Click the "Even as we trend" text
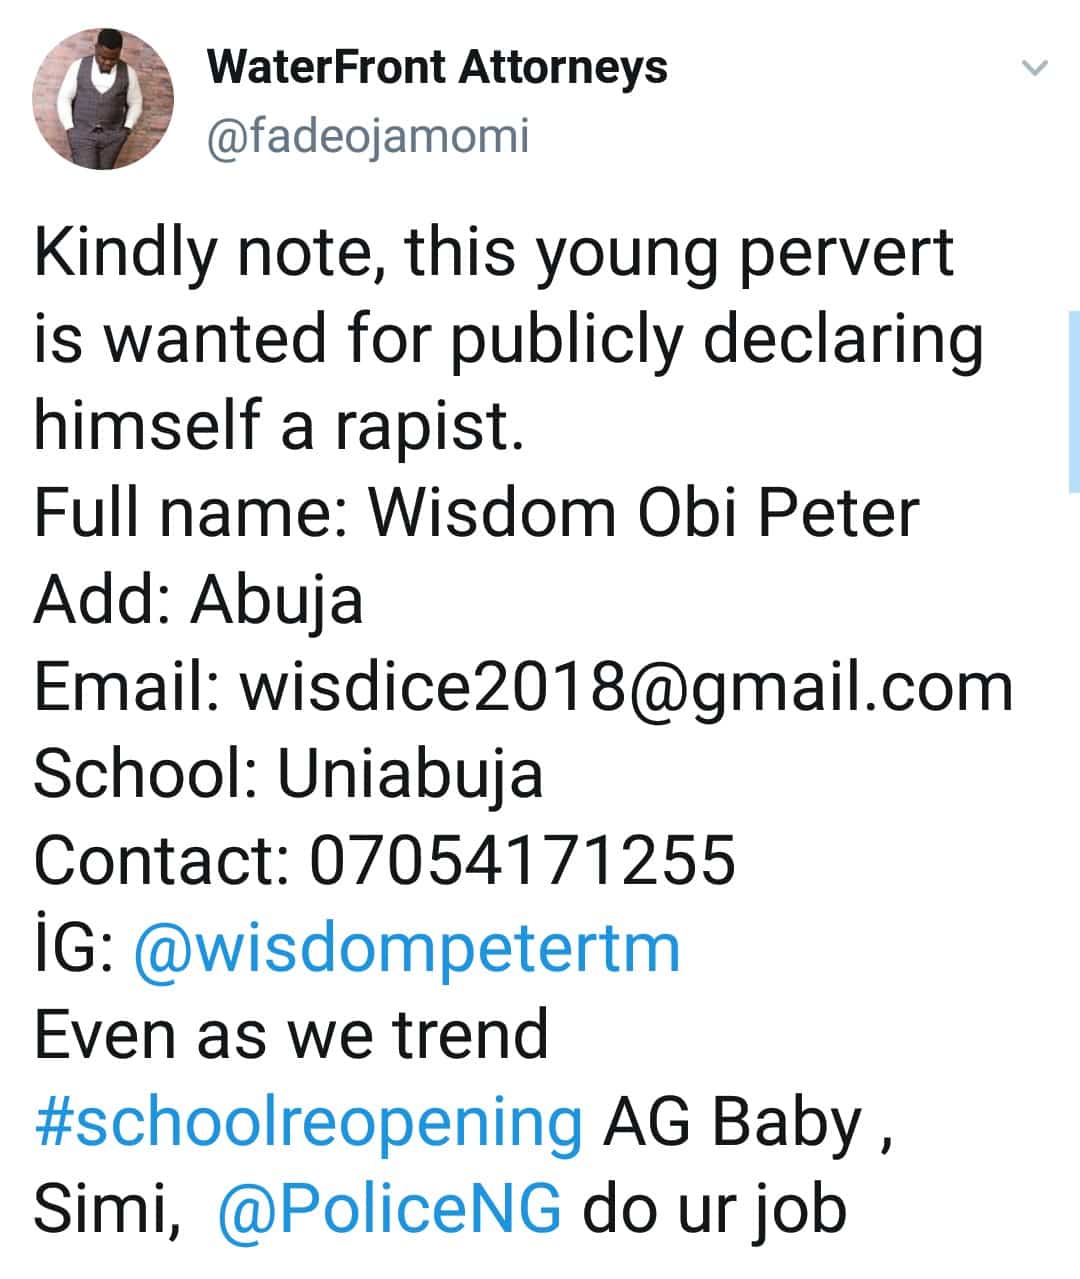The width and height of the screenshot is (1080, 1279). pos(291,1035)
